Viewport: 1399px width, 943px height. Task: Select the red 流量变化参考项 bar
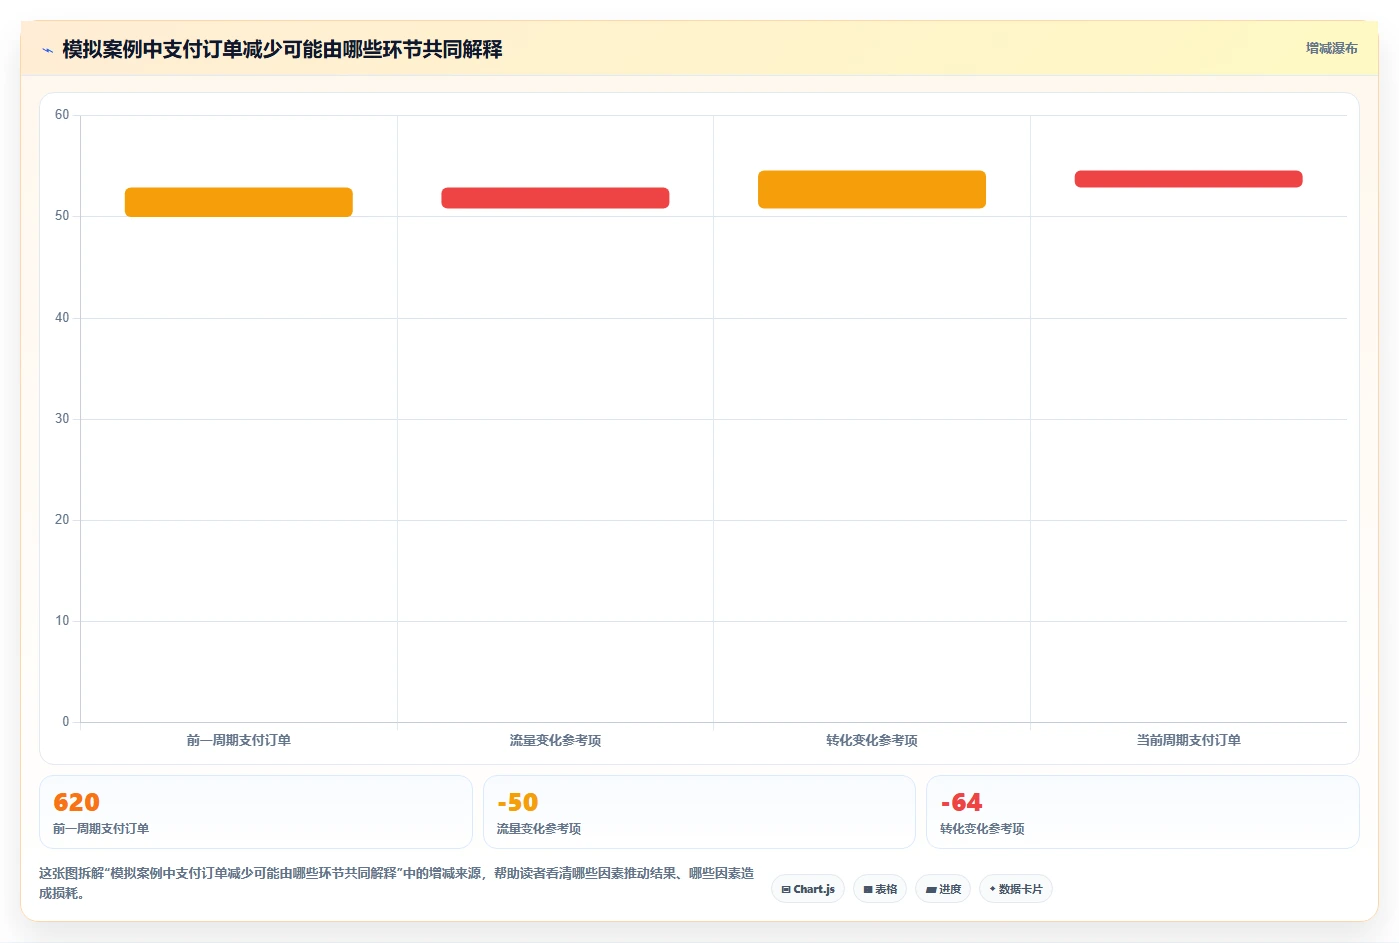555,198
